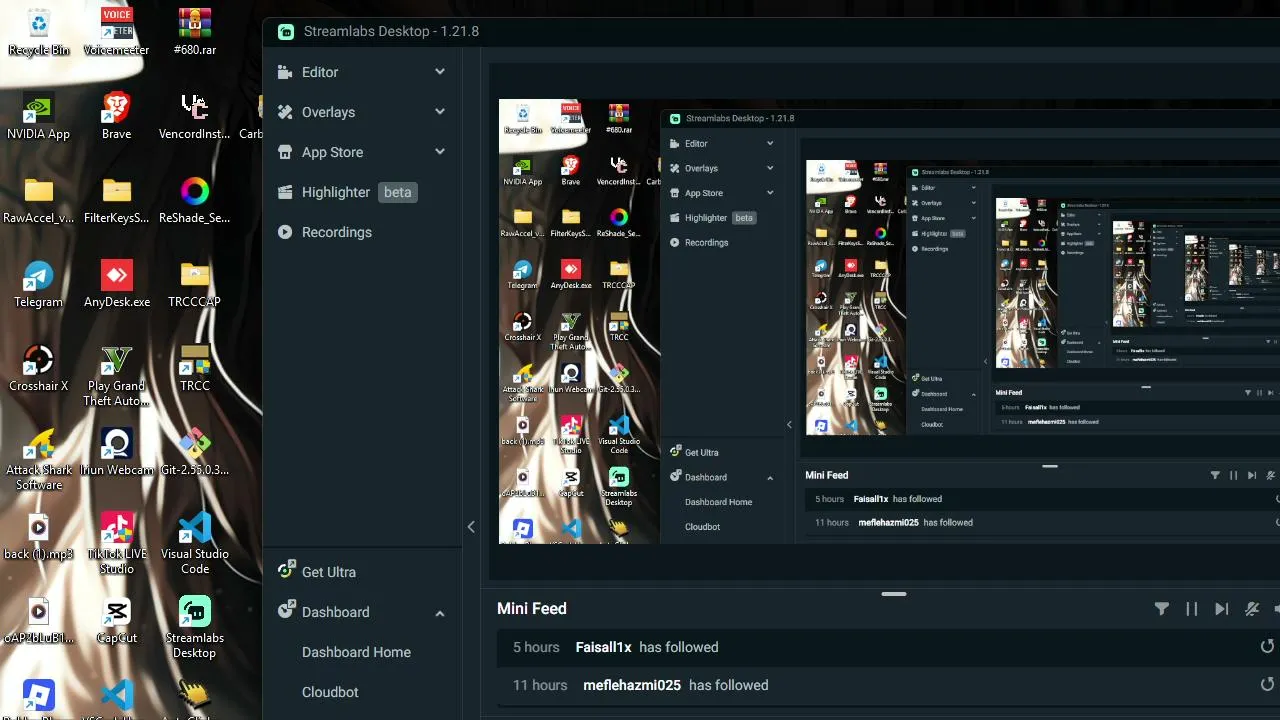Image resolution: width=1280 pixels, height=720 pixels.
Task: Click the '11 hours' timestamp
Action: (540, 685)
